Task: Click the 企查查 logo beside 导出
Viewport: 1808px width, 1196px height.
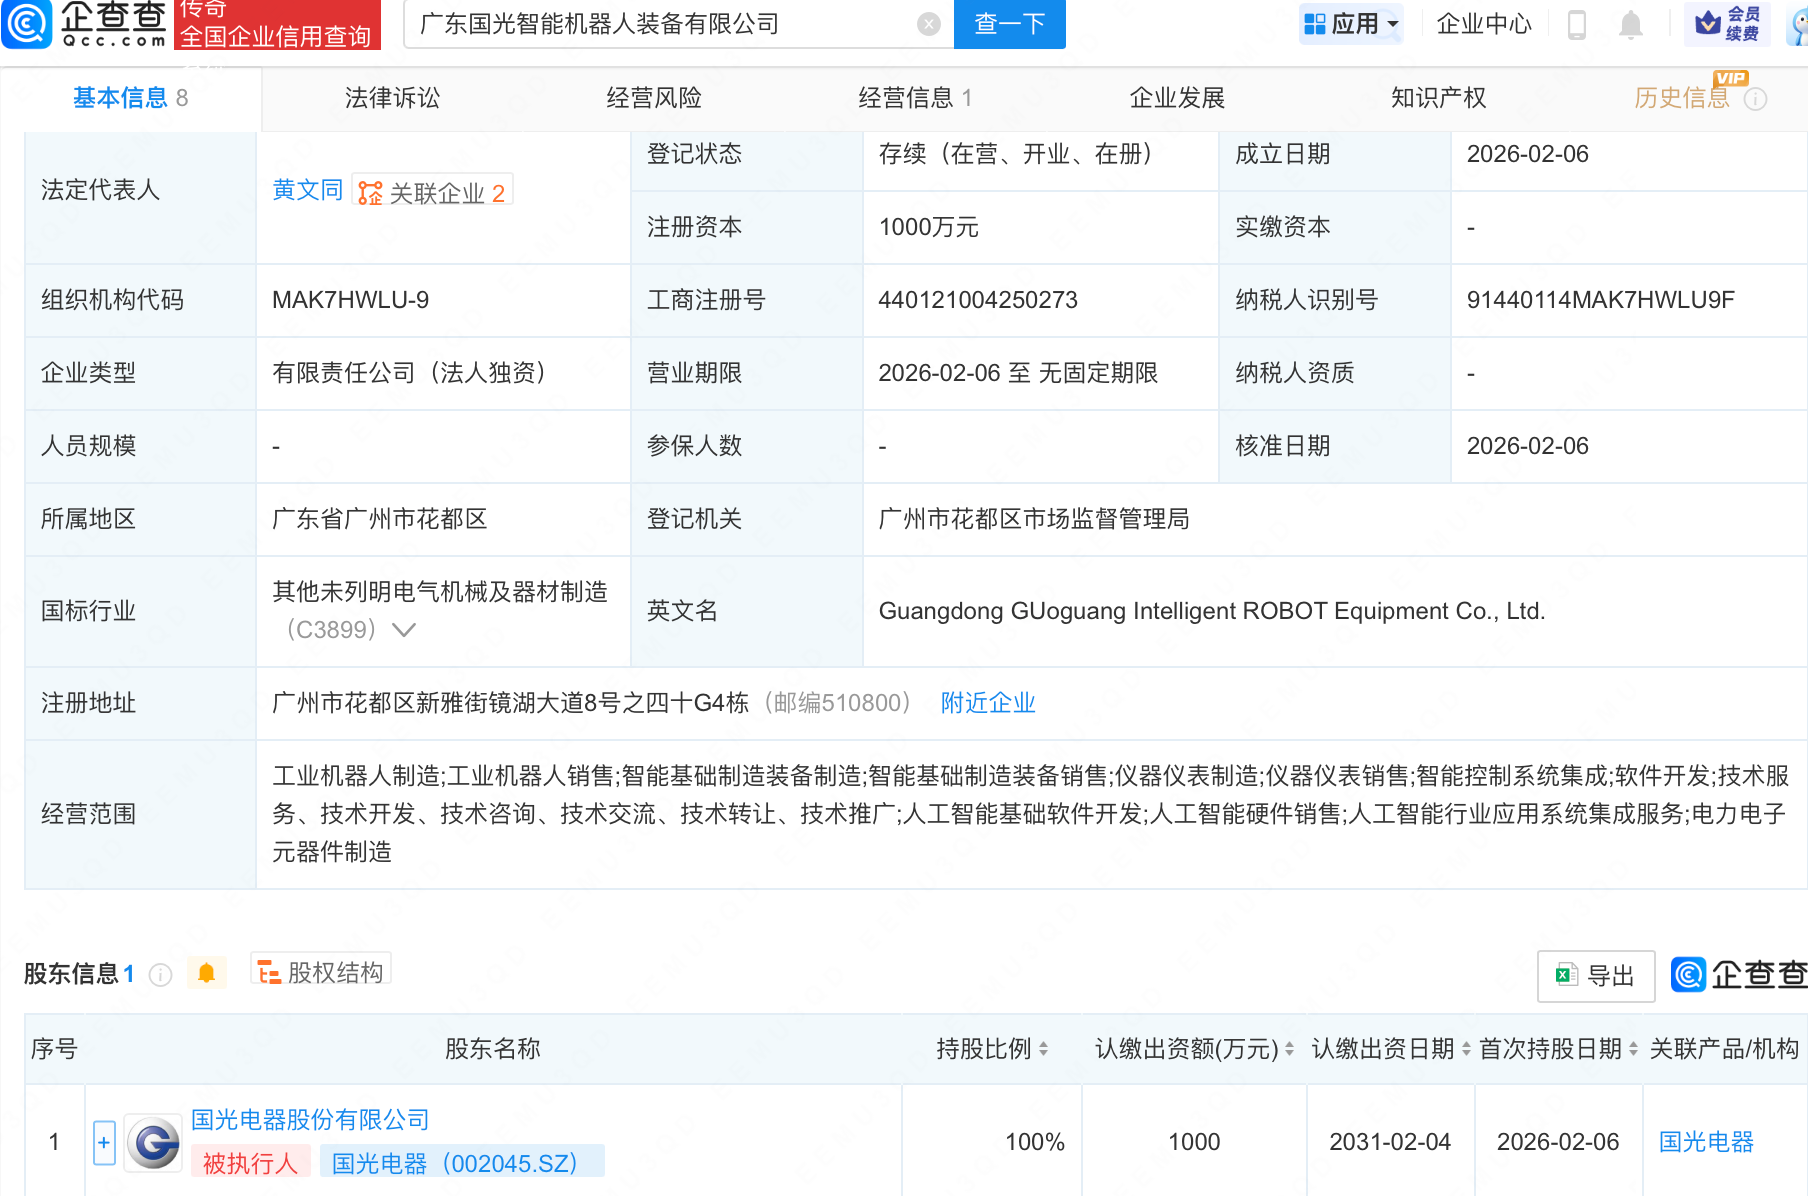Action: click(x=1739, y=975)
